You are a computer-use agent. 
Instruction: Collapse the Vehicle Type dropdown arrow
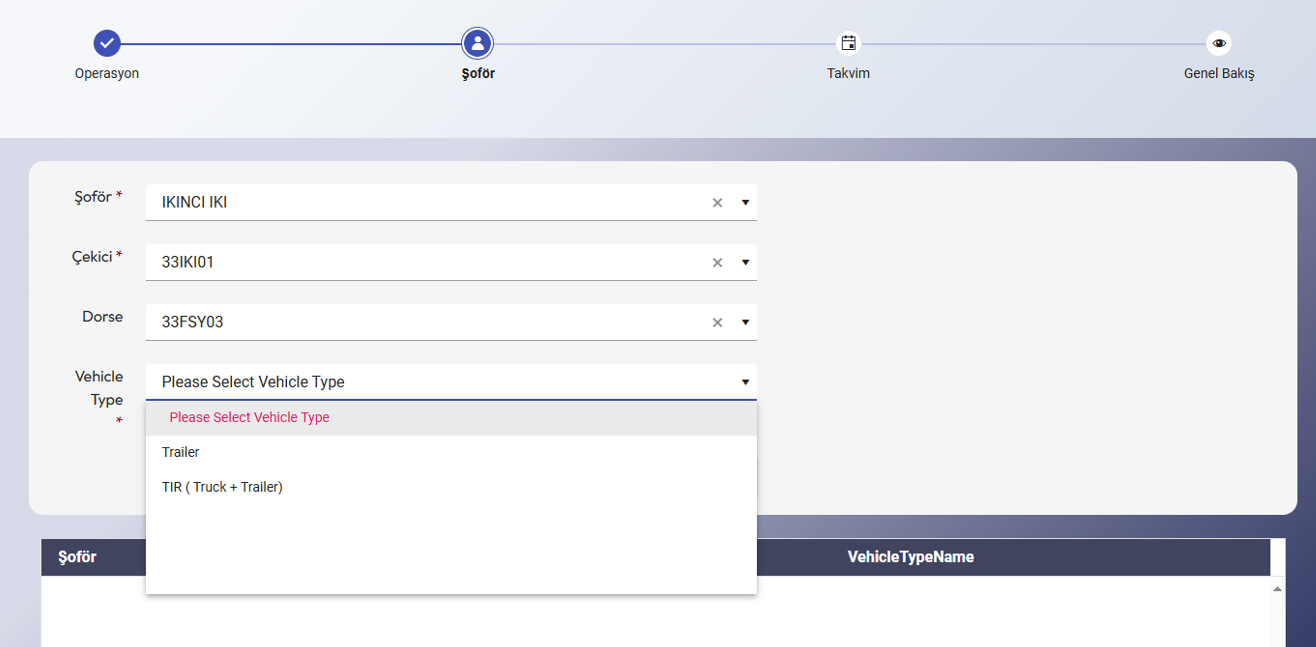click(x=745, y=382)
